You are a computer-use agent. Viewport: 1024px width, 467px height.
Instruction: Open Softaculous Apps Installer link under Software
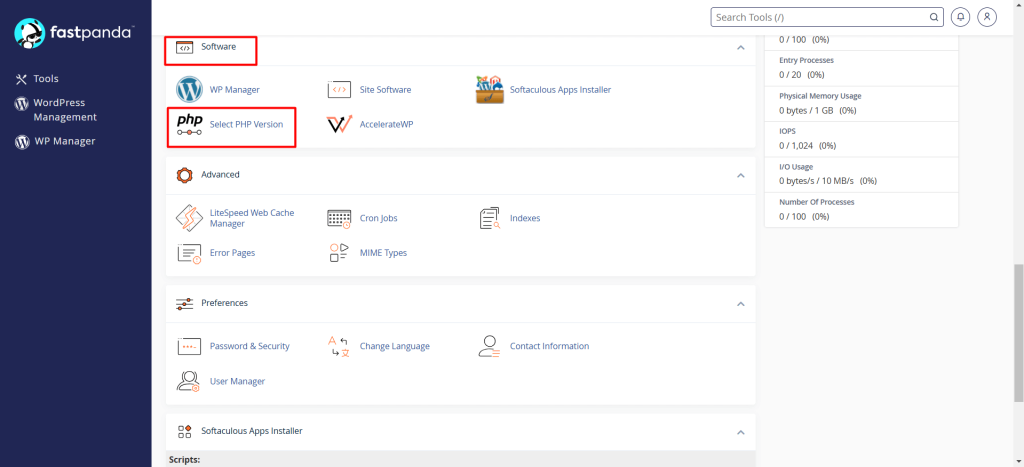tap(560, 89)
